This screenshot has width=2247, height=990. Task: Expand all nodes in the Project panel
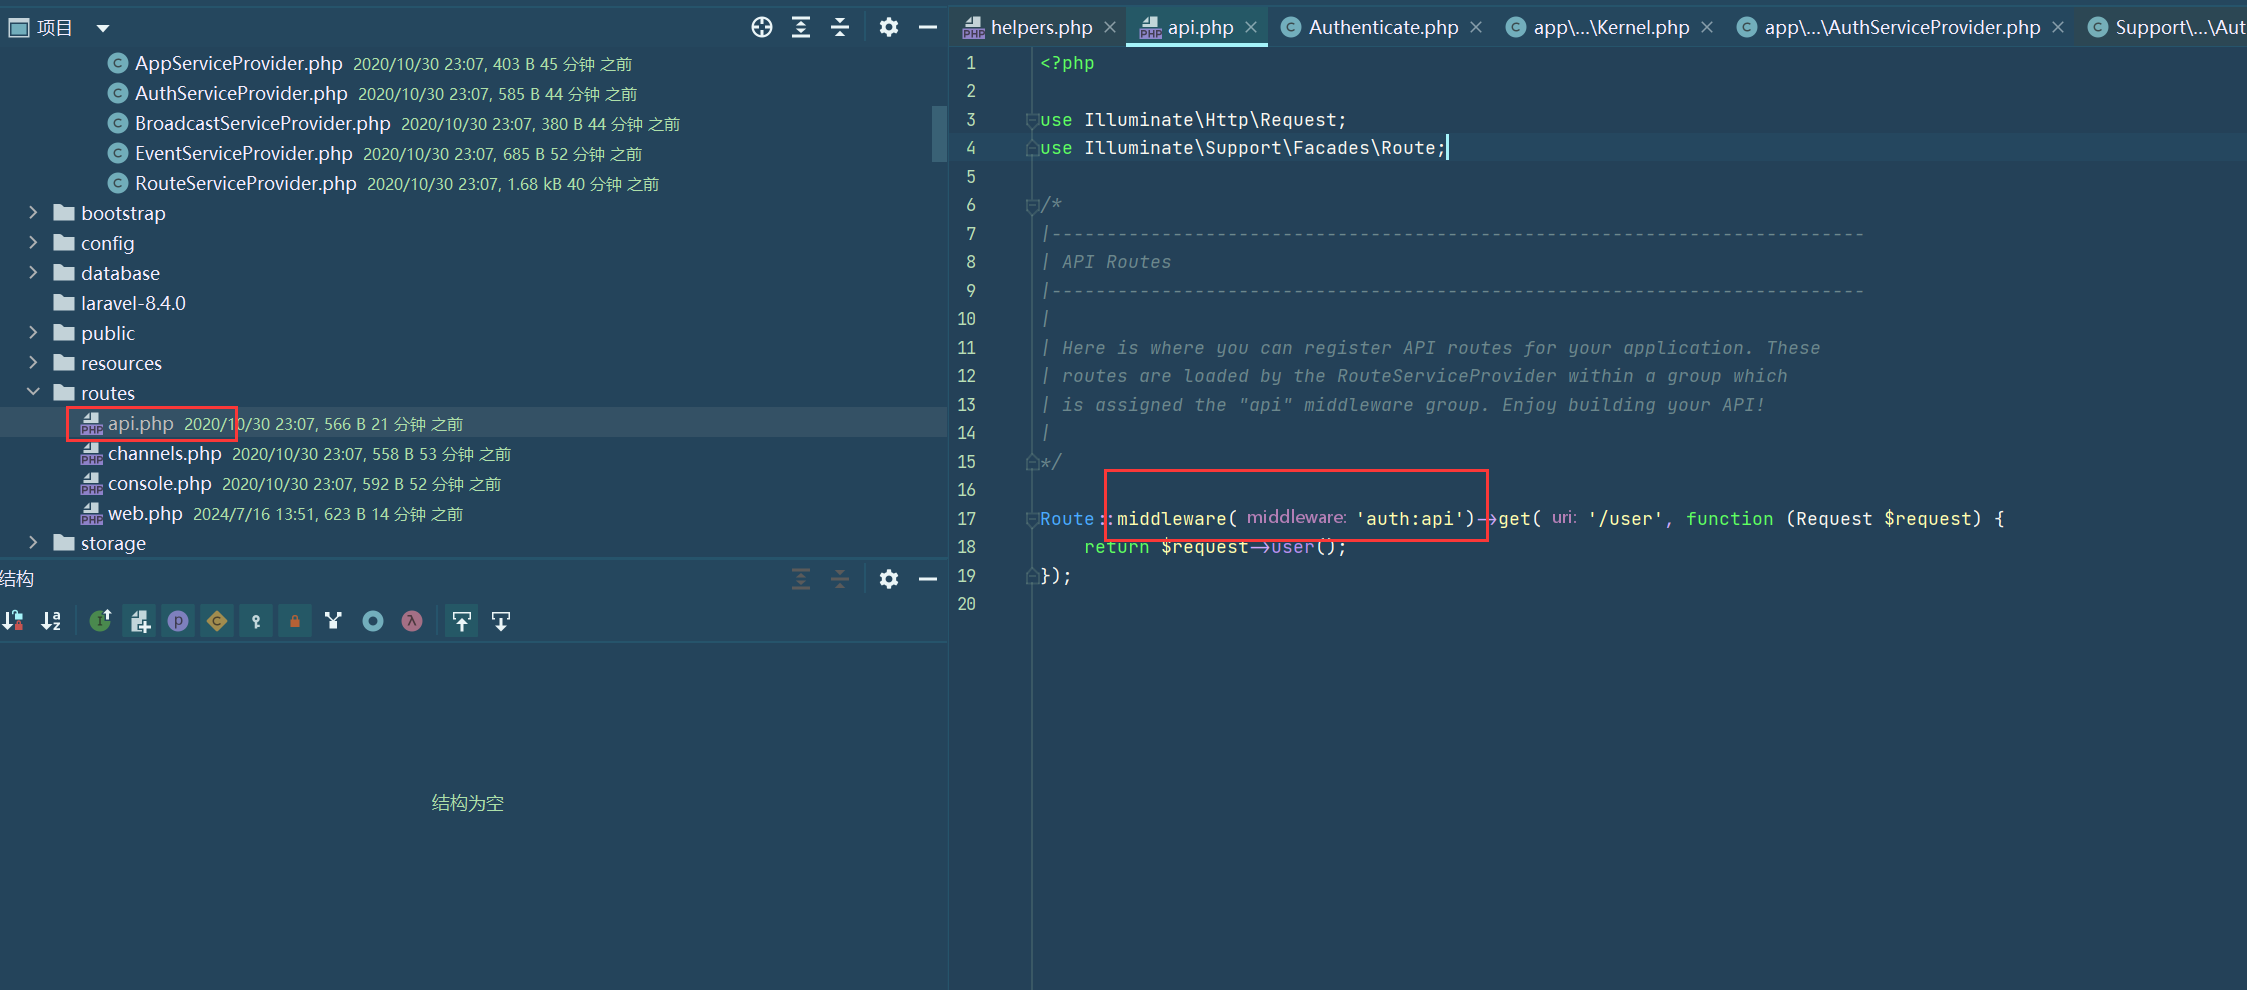point(801,28)
